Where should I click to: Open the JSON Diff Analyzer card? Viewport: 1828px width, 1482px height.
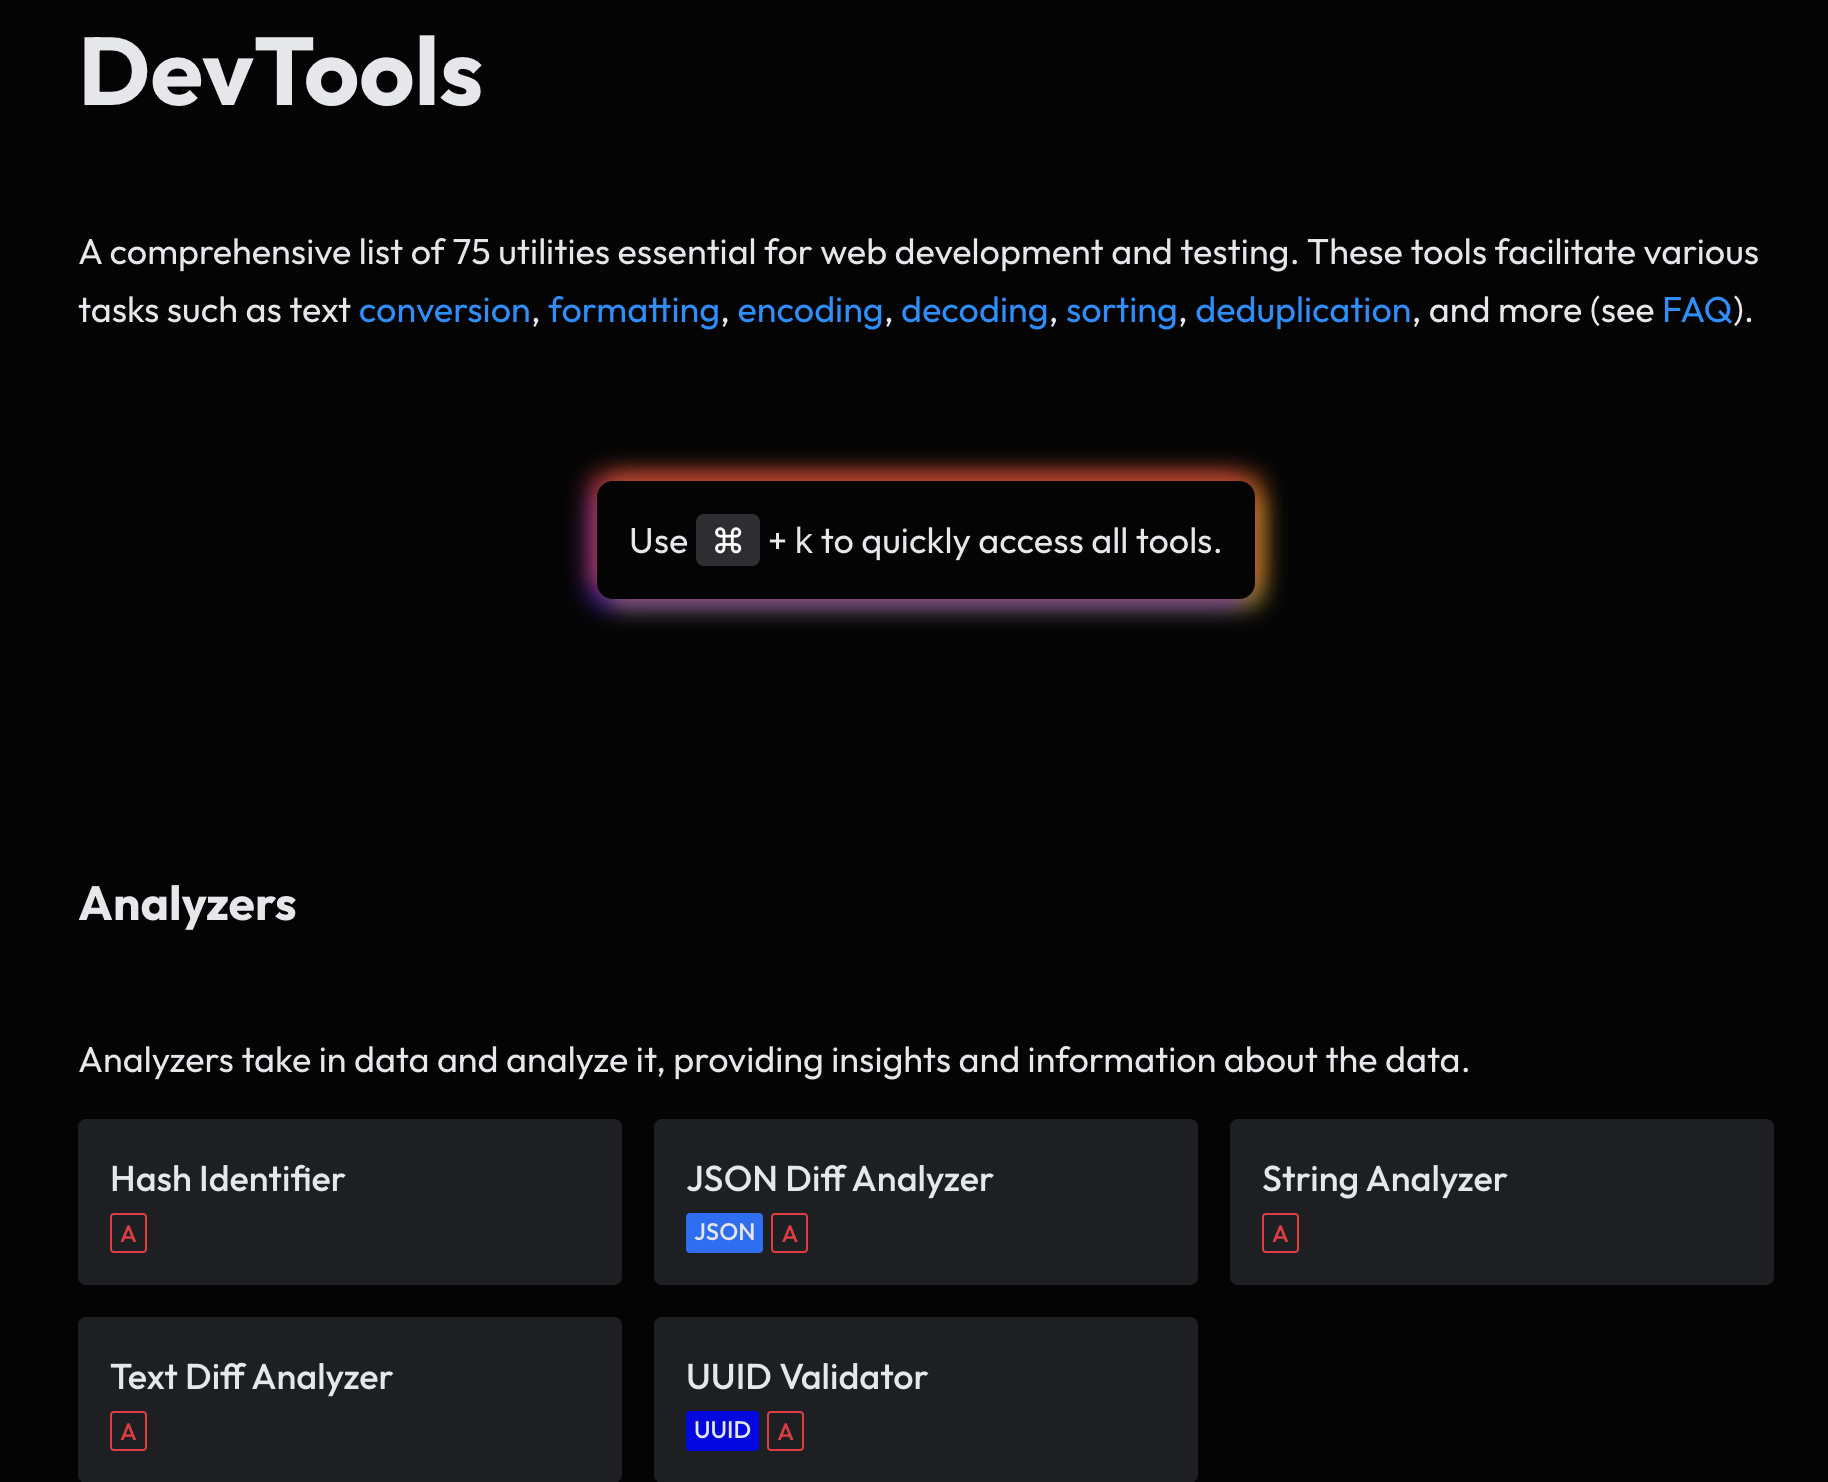(926, 1202)
